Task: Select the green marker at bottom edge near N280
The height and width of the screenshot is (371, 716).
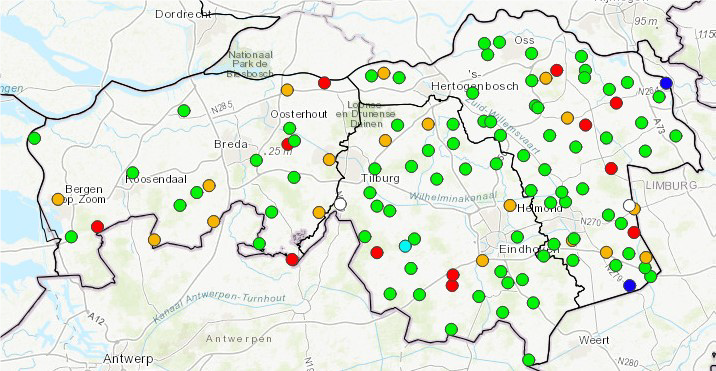Action: click(529, 360)
